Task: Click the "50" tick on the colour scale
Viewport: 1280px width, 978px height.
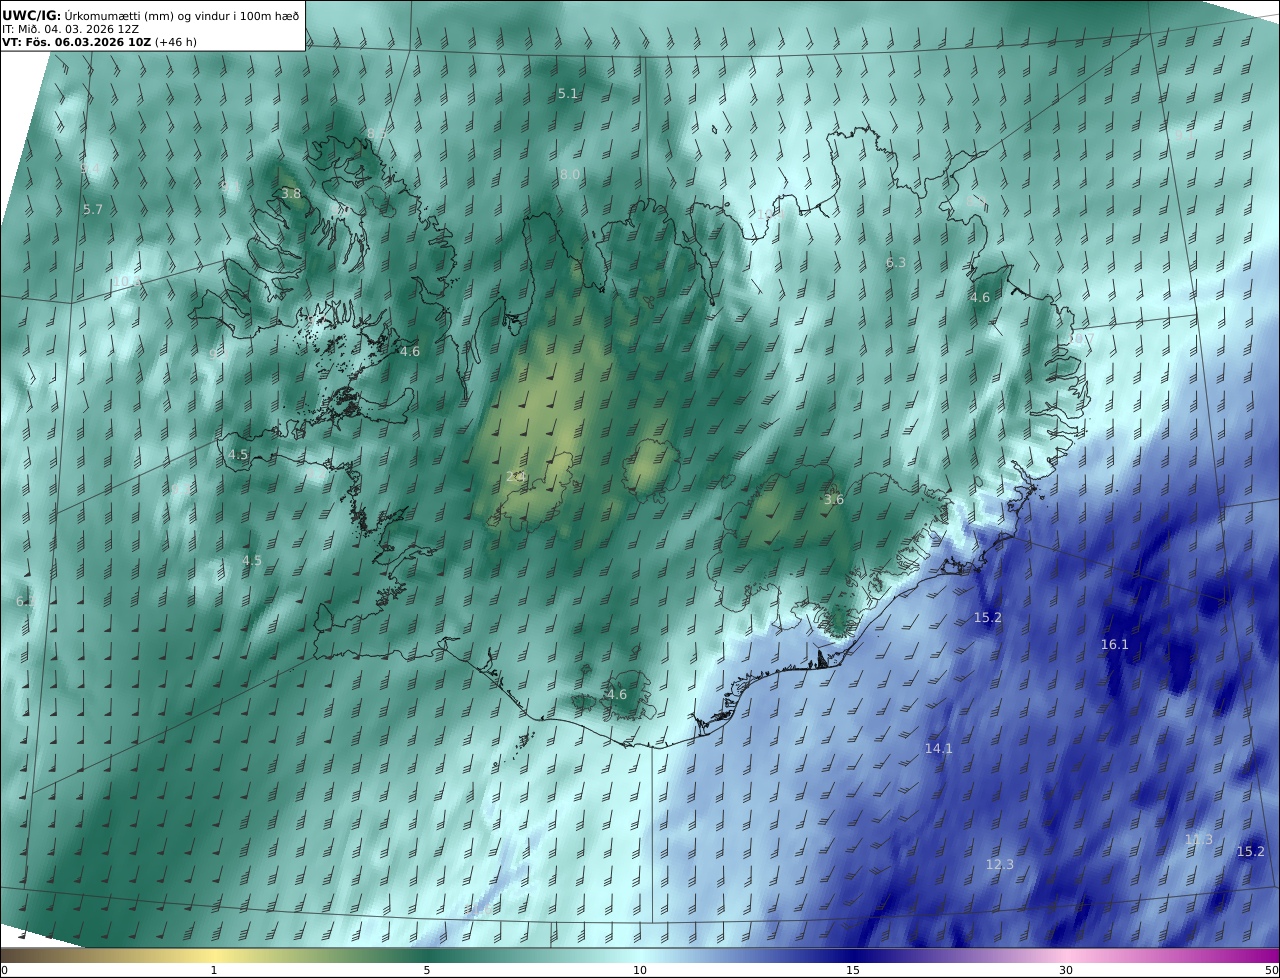Action: click(x=1271, y=970)
